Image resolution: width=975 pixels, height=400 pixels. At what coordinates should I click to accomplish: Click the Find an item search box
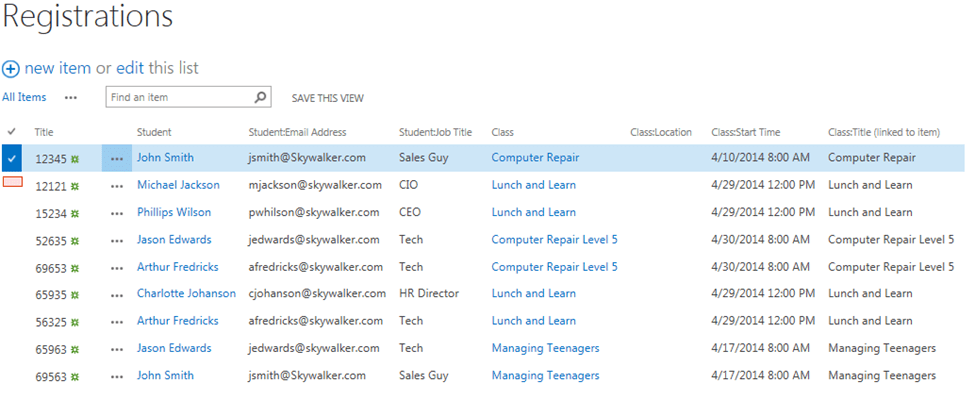tap(178, 97)
